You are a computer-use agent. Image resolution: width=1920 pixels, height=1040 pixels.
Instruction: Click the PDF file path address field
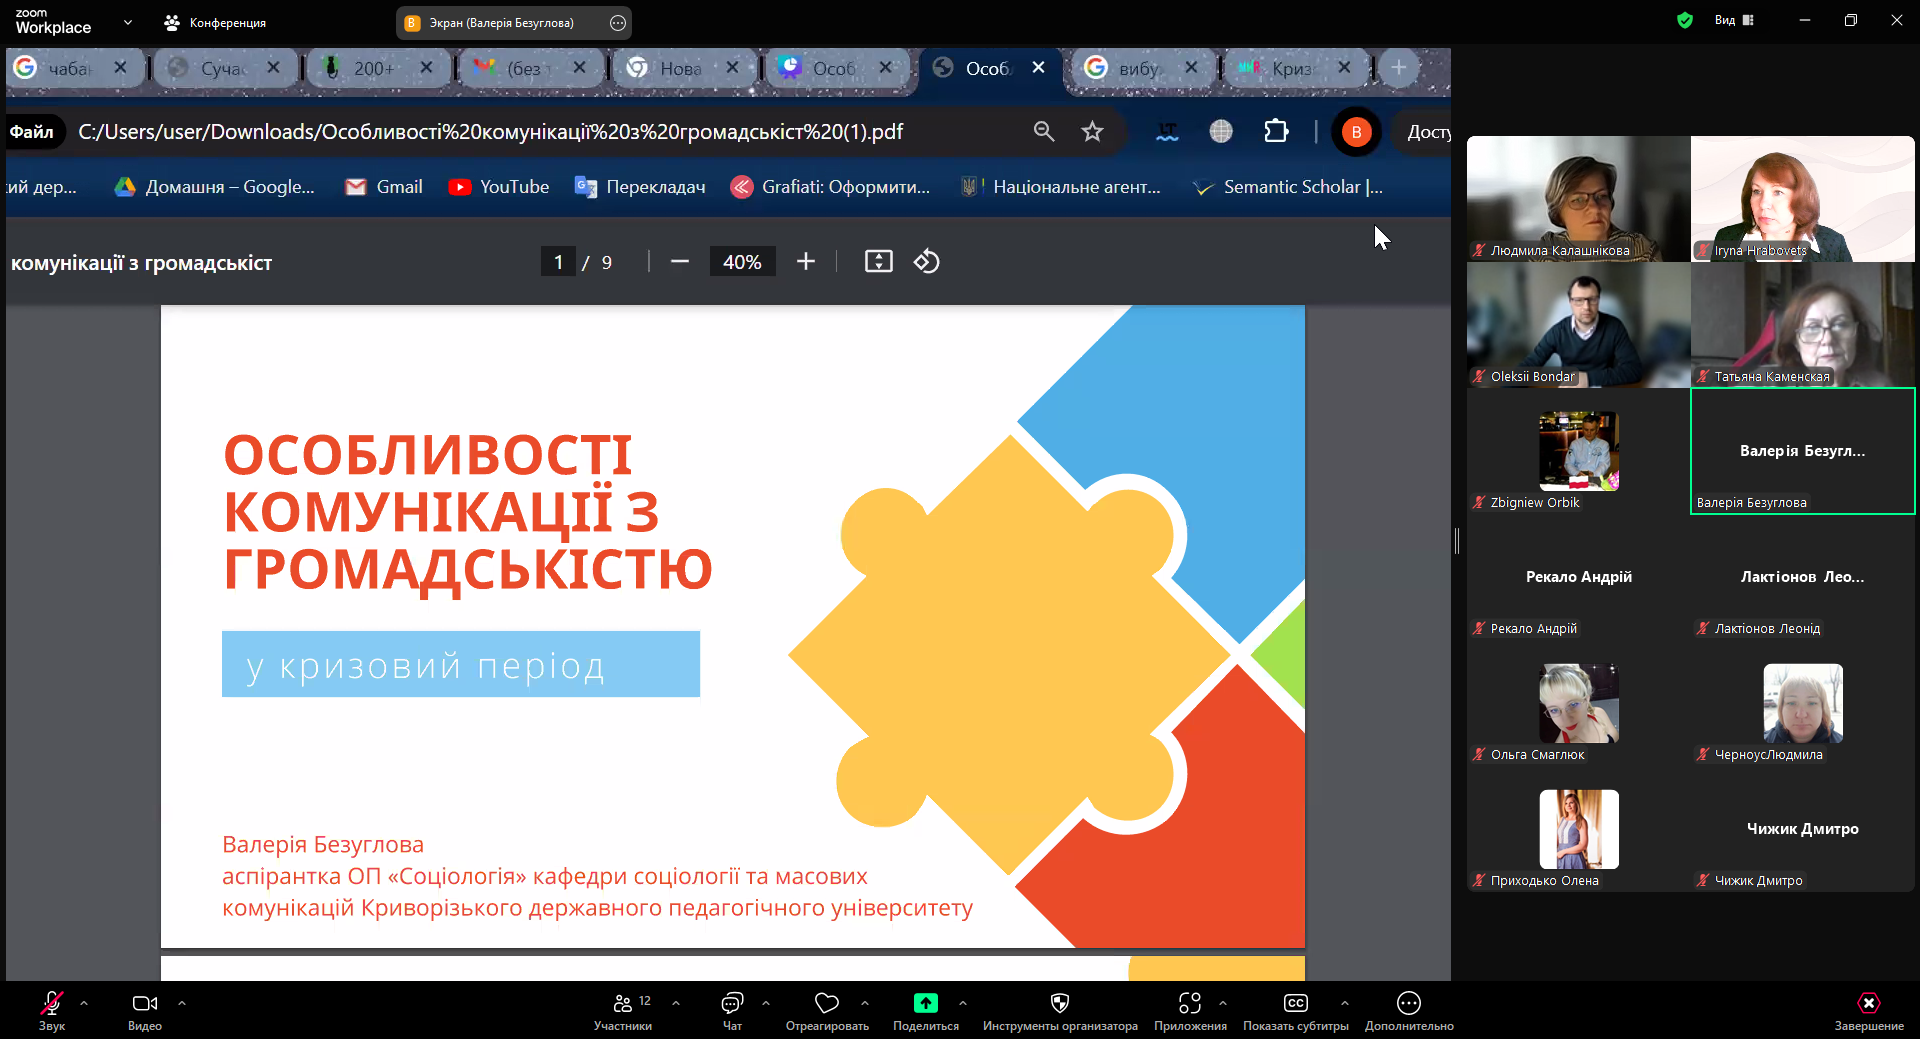490,132
